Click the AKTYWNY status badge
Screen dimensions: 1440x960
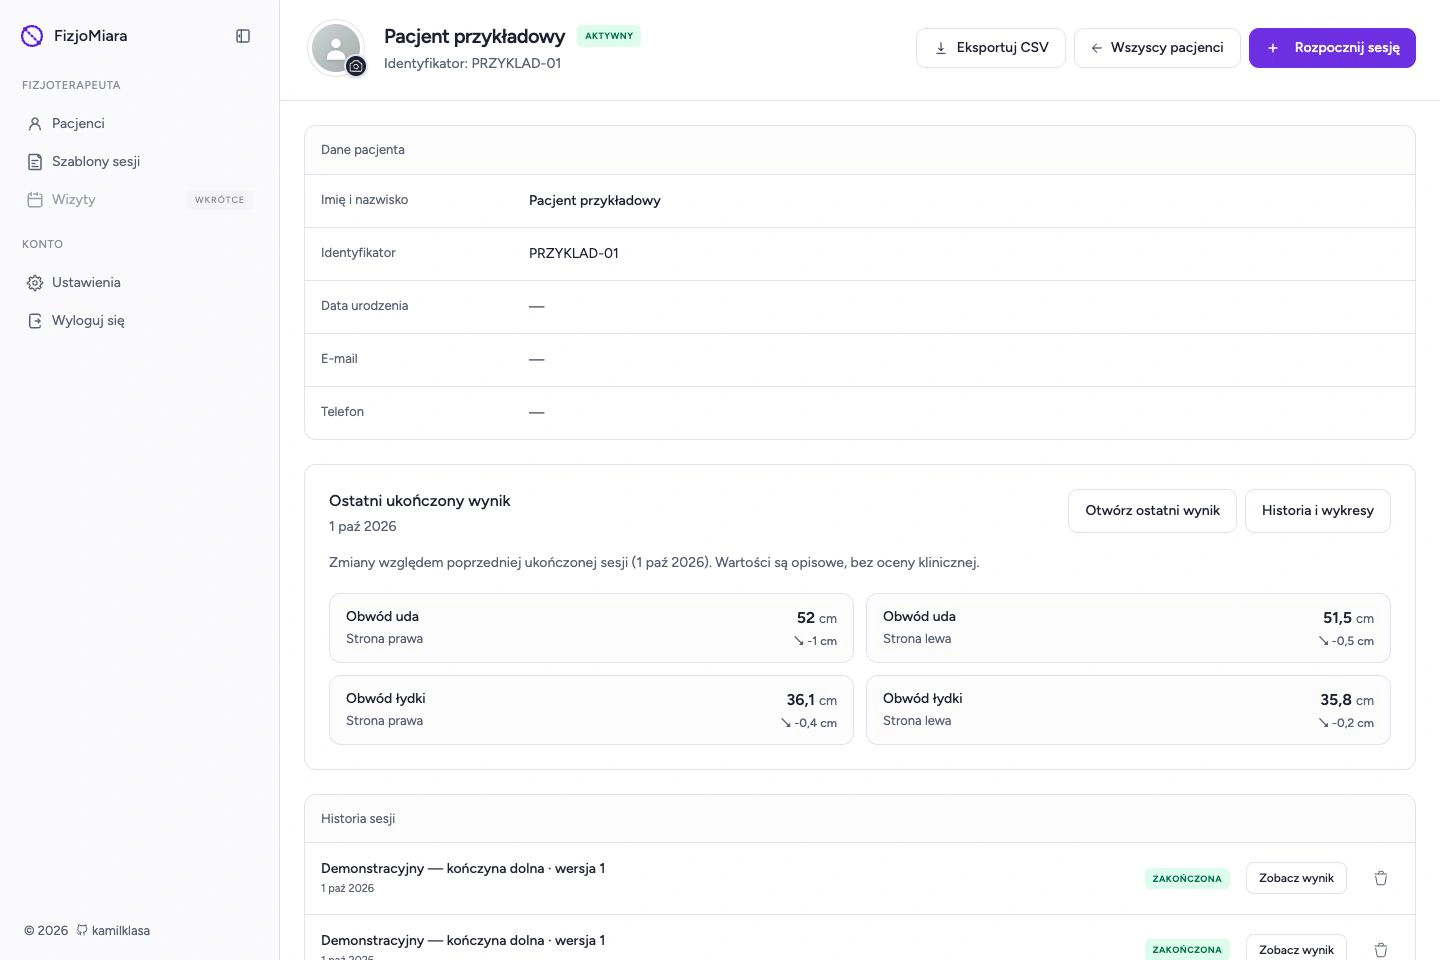pos(609,36)
